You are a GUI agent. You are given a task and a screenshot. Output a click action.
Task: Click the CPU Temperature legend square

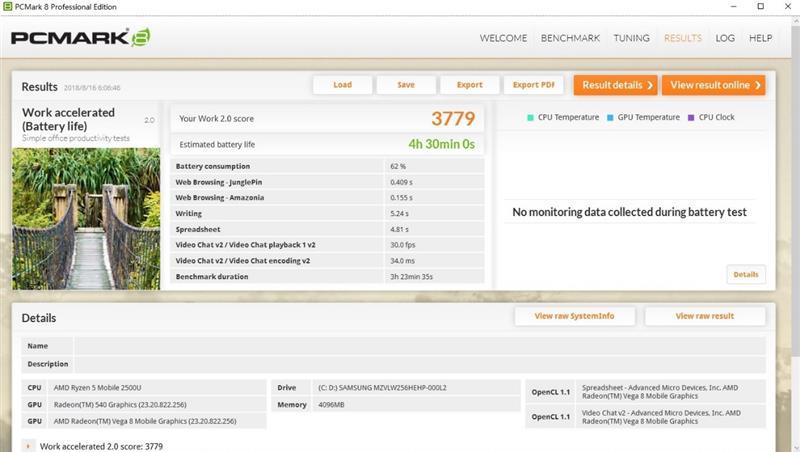(530, 117)
